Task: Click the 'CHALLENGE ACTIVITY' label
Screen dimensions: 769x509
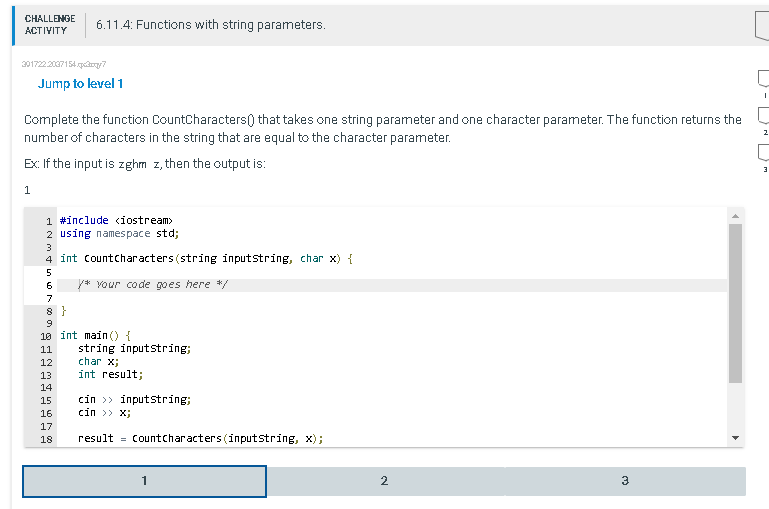Action: coord(50,25)
